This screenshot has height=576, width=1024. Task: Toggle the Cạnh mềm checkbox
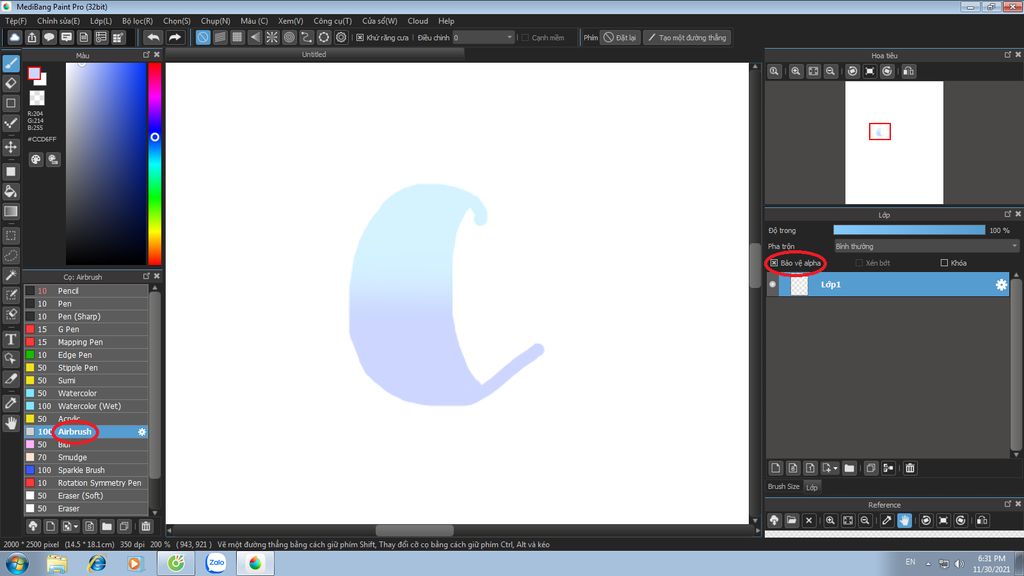524,38
